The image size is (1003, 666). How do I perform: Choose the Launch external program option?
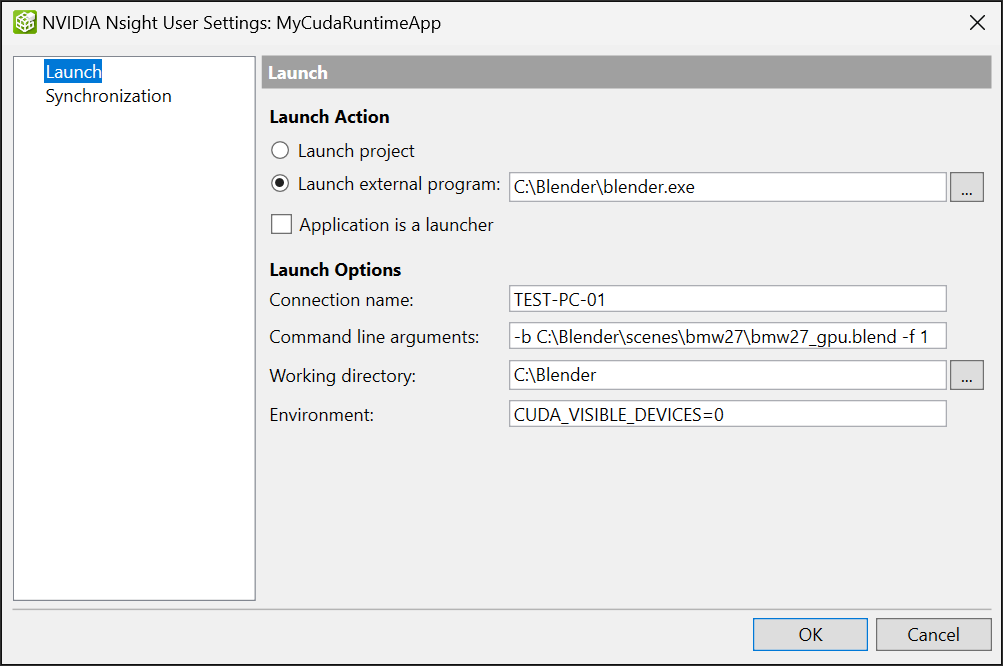click(281, 184)
